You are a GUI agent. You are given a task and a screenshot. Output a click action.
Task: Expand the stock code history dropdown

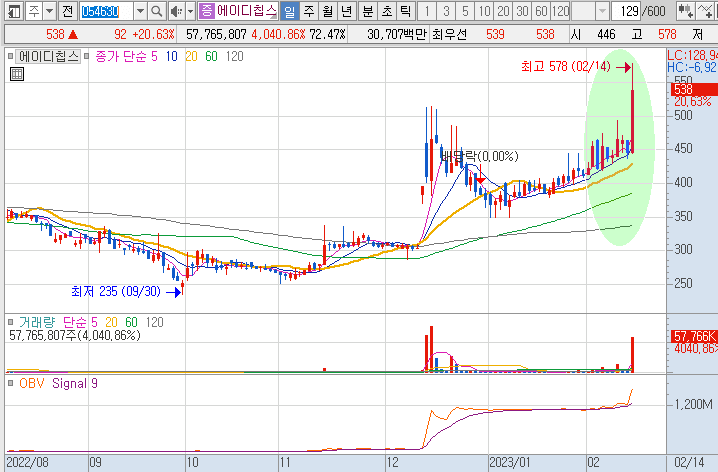click(x=140, y=11)
